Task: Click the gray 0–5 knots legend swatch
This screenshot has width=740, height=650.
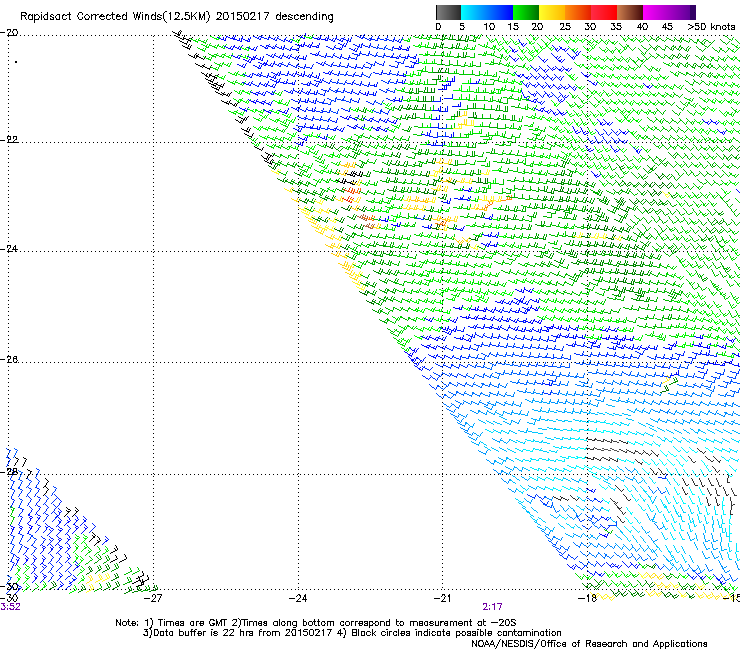Action: pyautogui.click(x=448, y=12)
